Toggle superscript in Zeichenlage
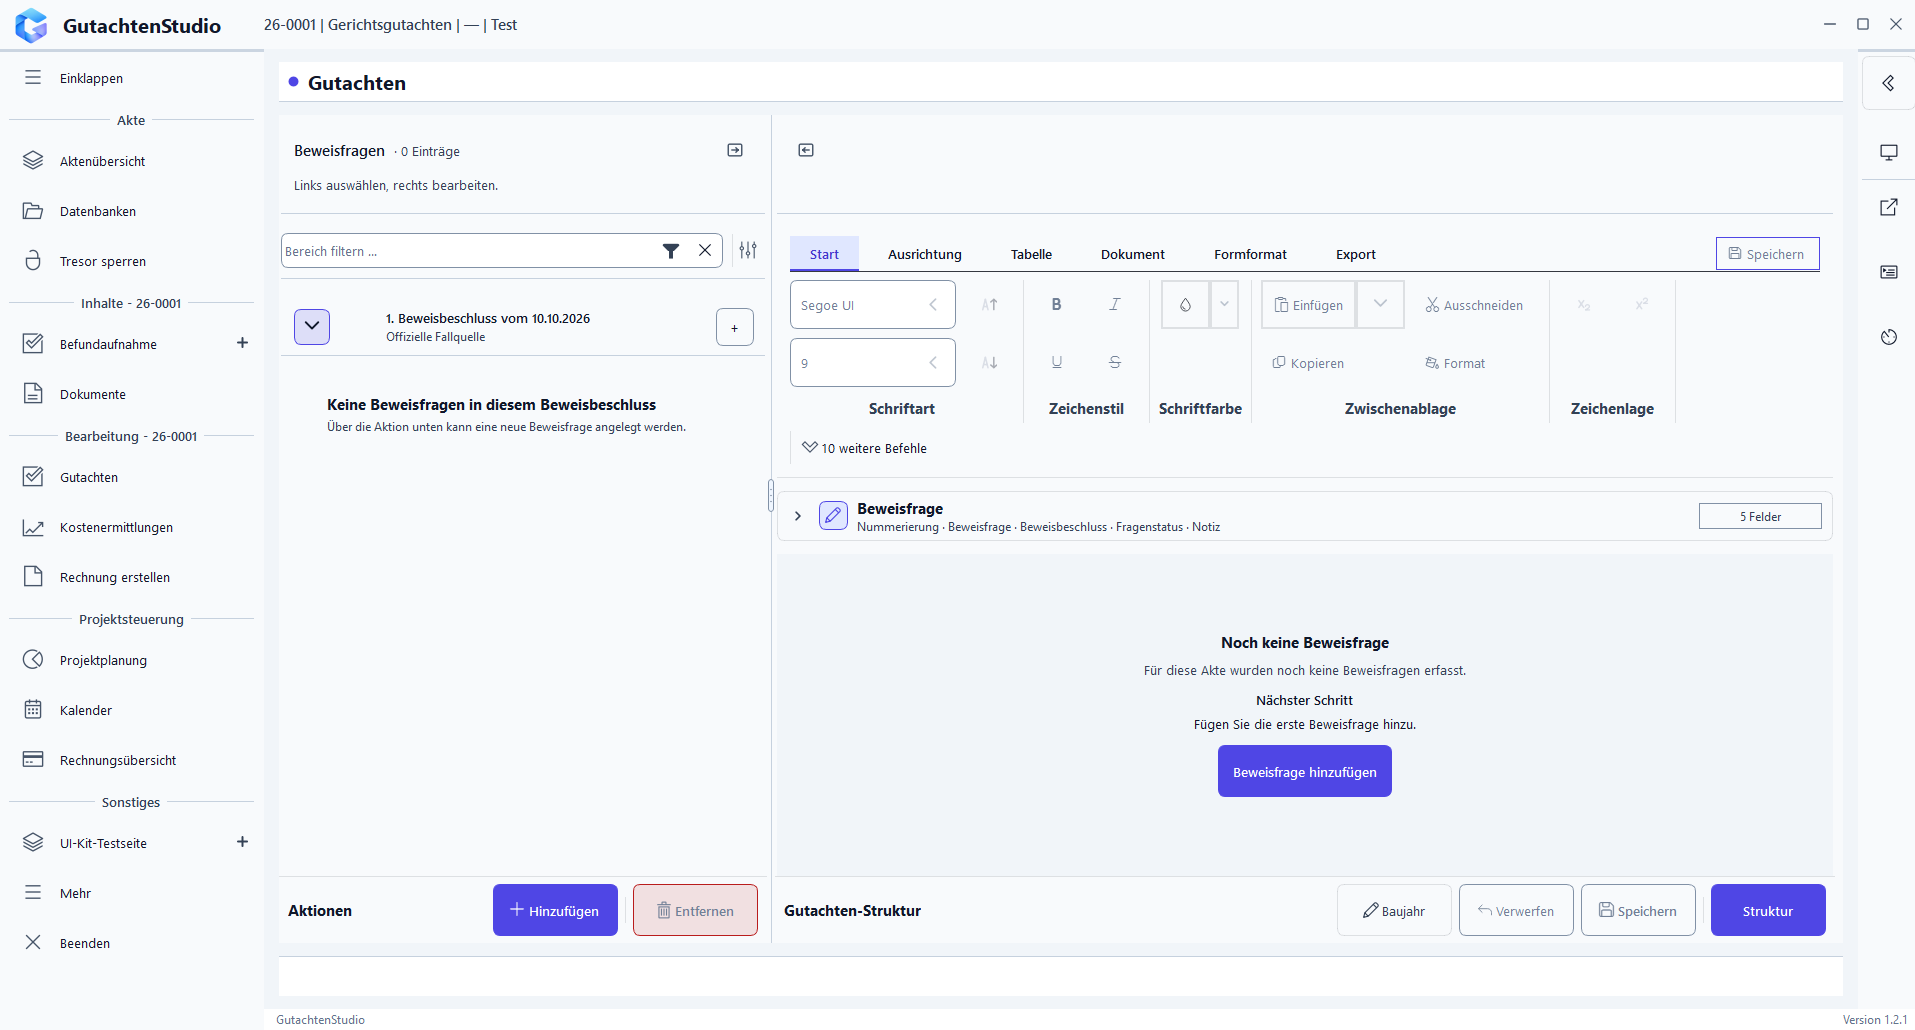 pos(1641,304)
